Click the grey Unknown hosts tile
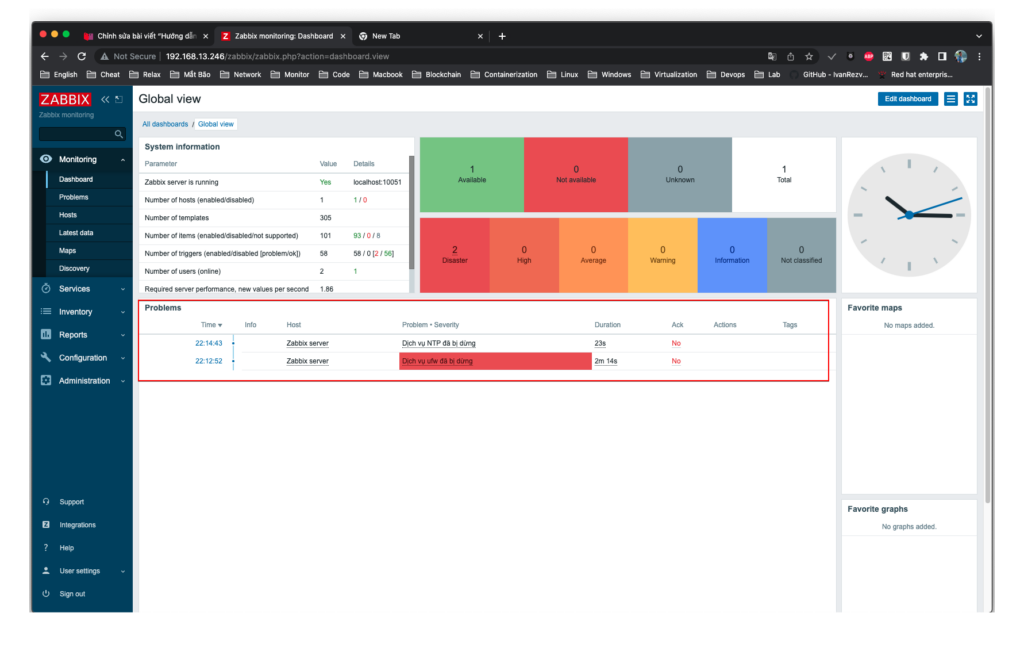 pos(680,174)
